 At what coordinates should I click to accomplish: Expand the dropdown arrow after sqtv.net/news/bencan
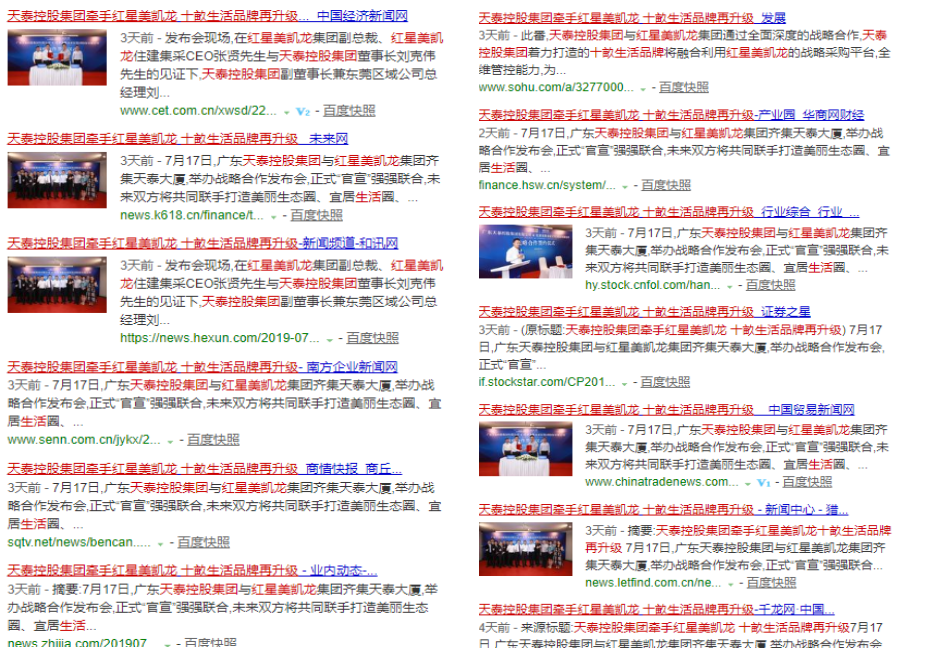click(x=160, y=544)
